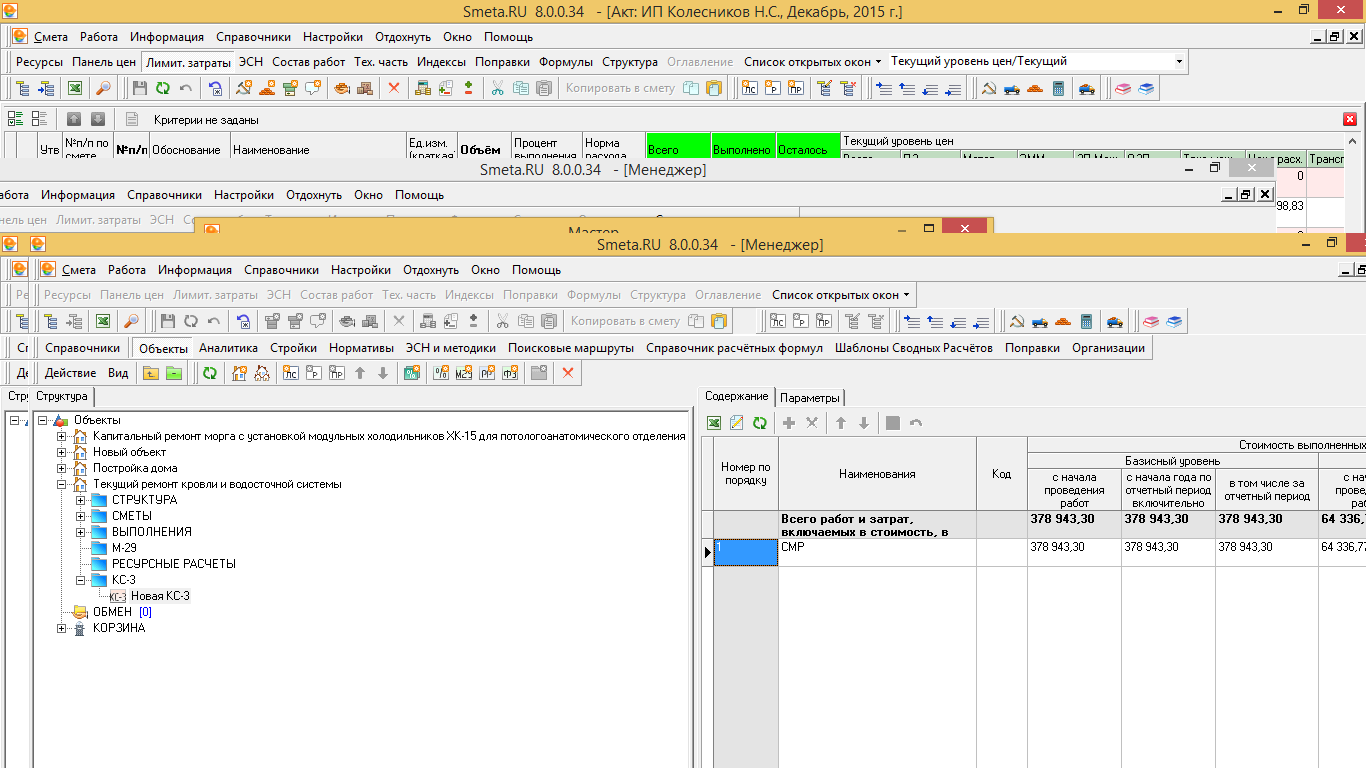Viewport: 1366px width, 768px height.
Task: Click the ФЗ icon in the objects toolbar
Action: coord(512,373)
